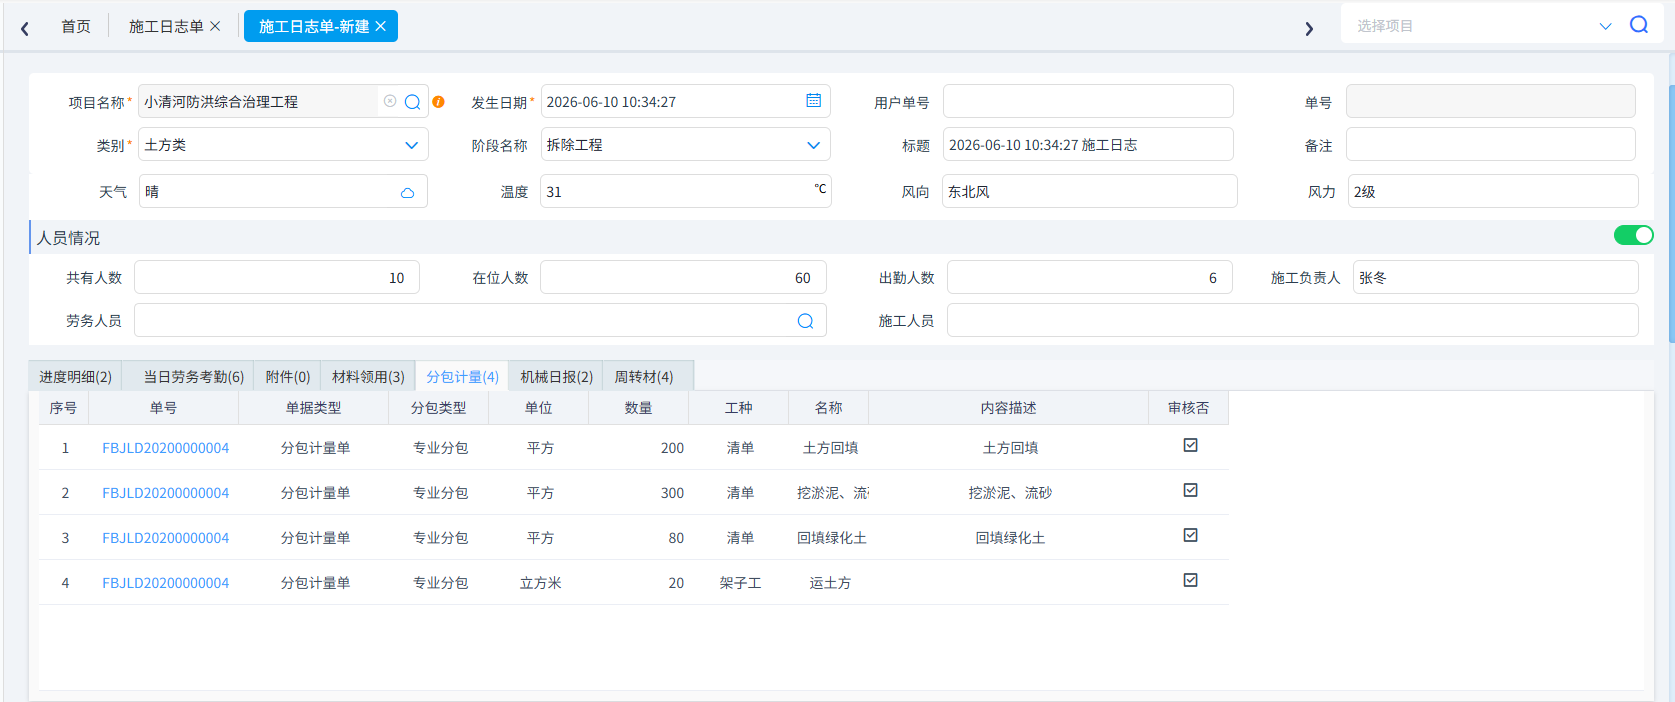Click the 施工人员 input field
The image size is (1675, 702).
point(1292,320)
